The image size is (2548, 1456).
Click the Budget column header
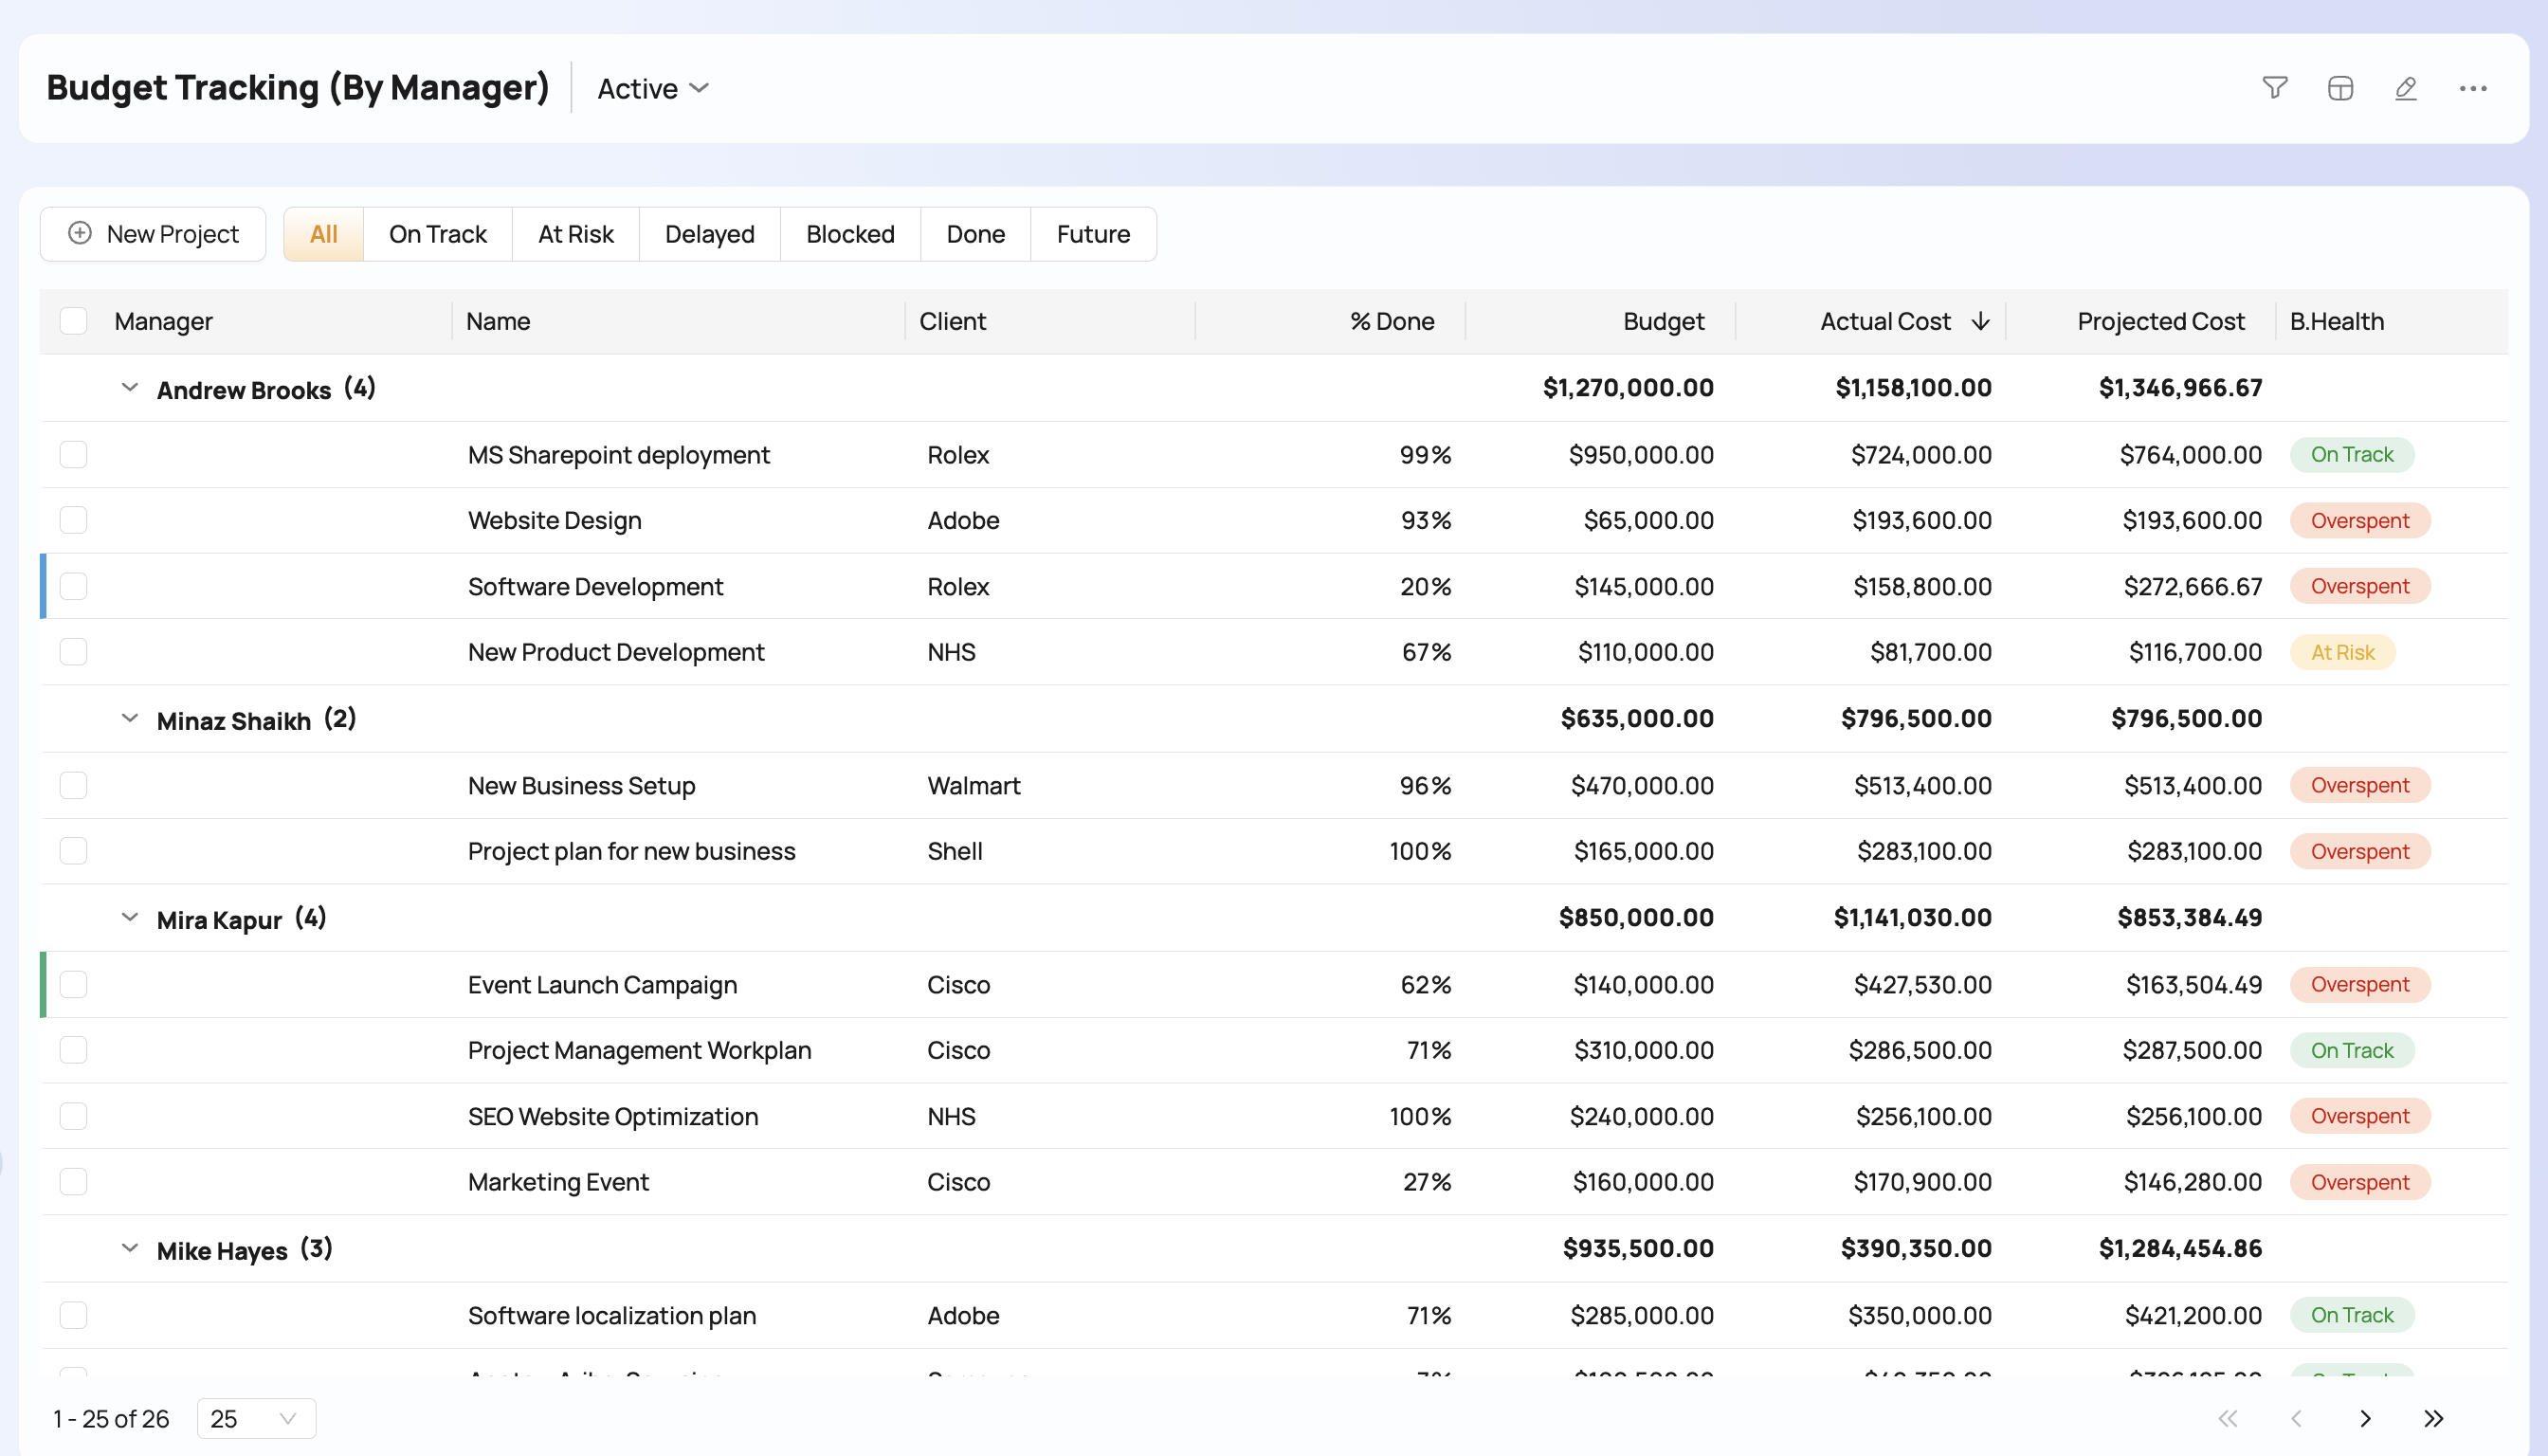[1663, 321]
